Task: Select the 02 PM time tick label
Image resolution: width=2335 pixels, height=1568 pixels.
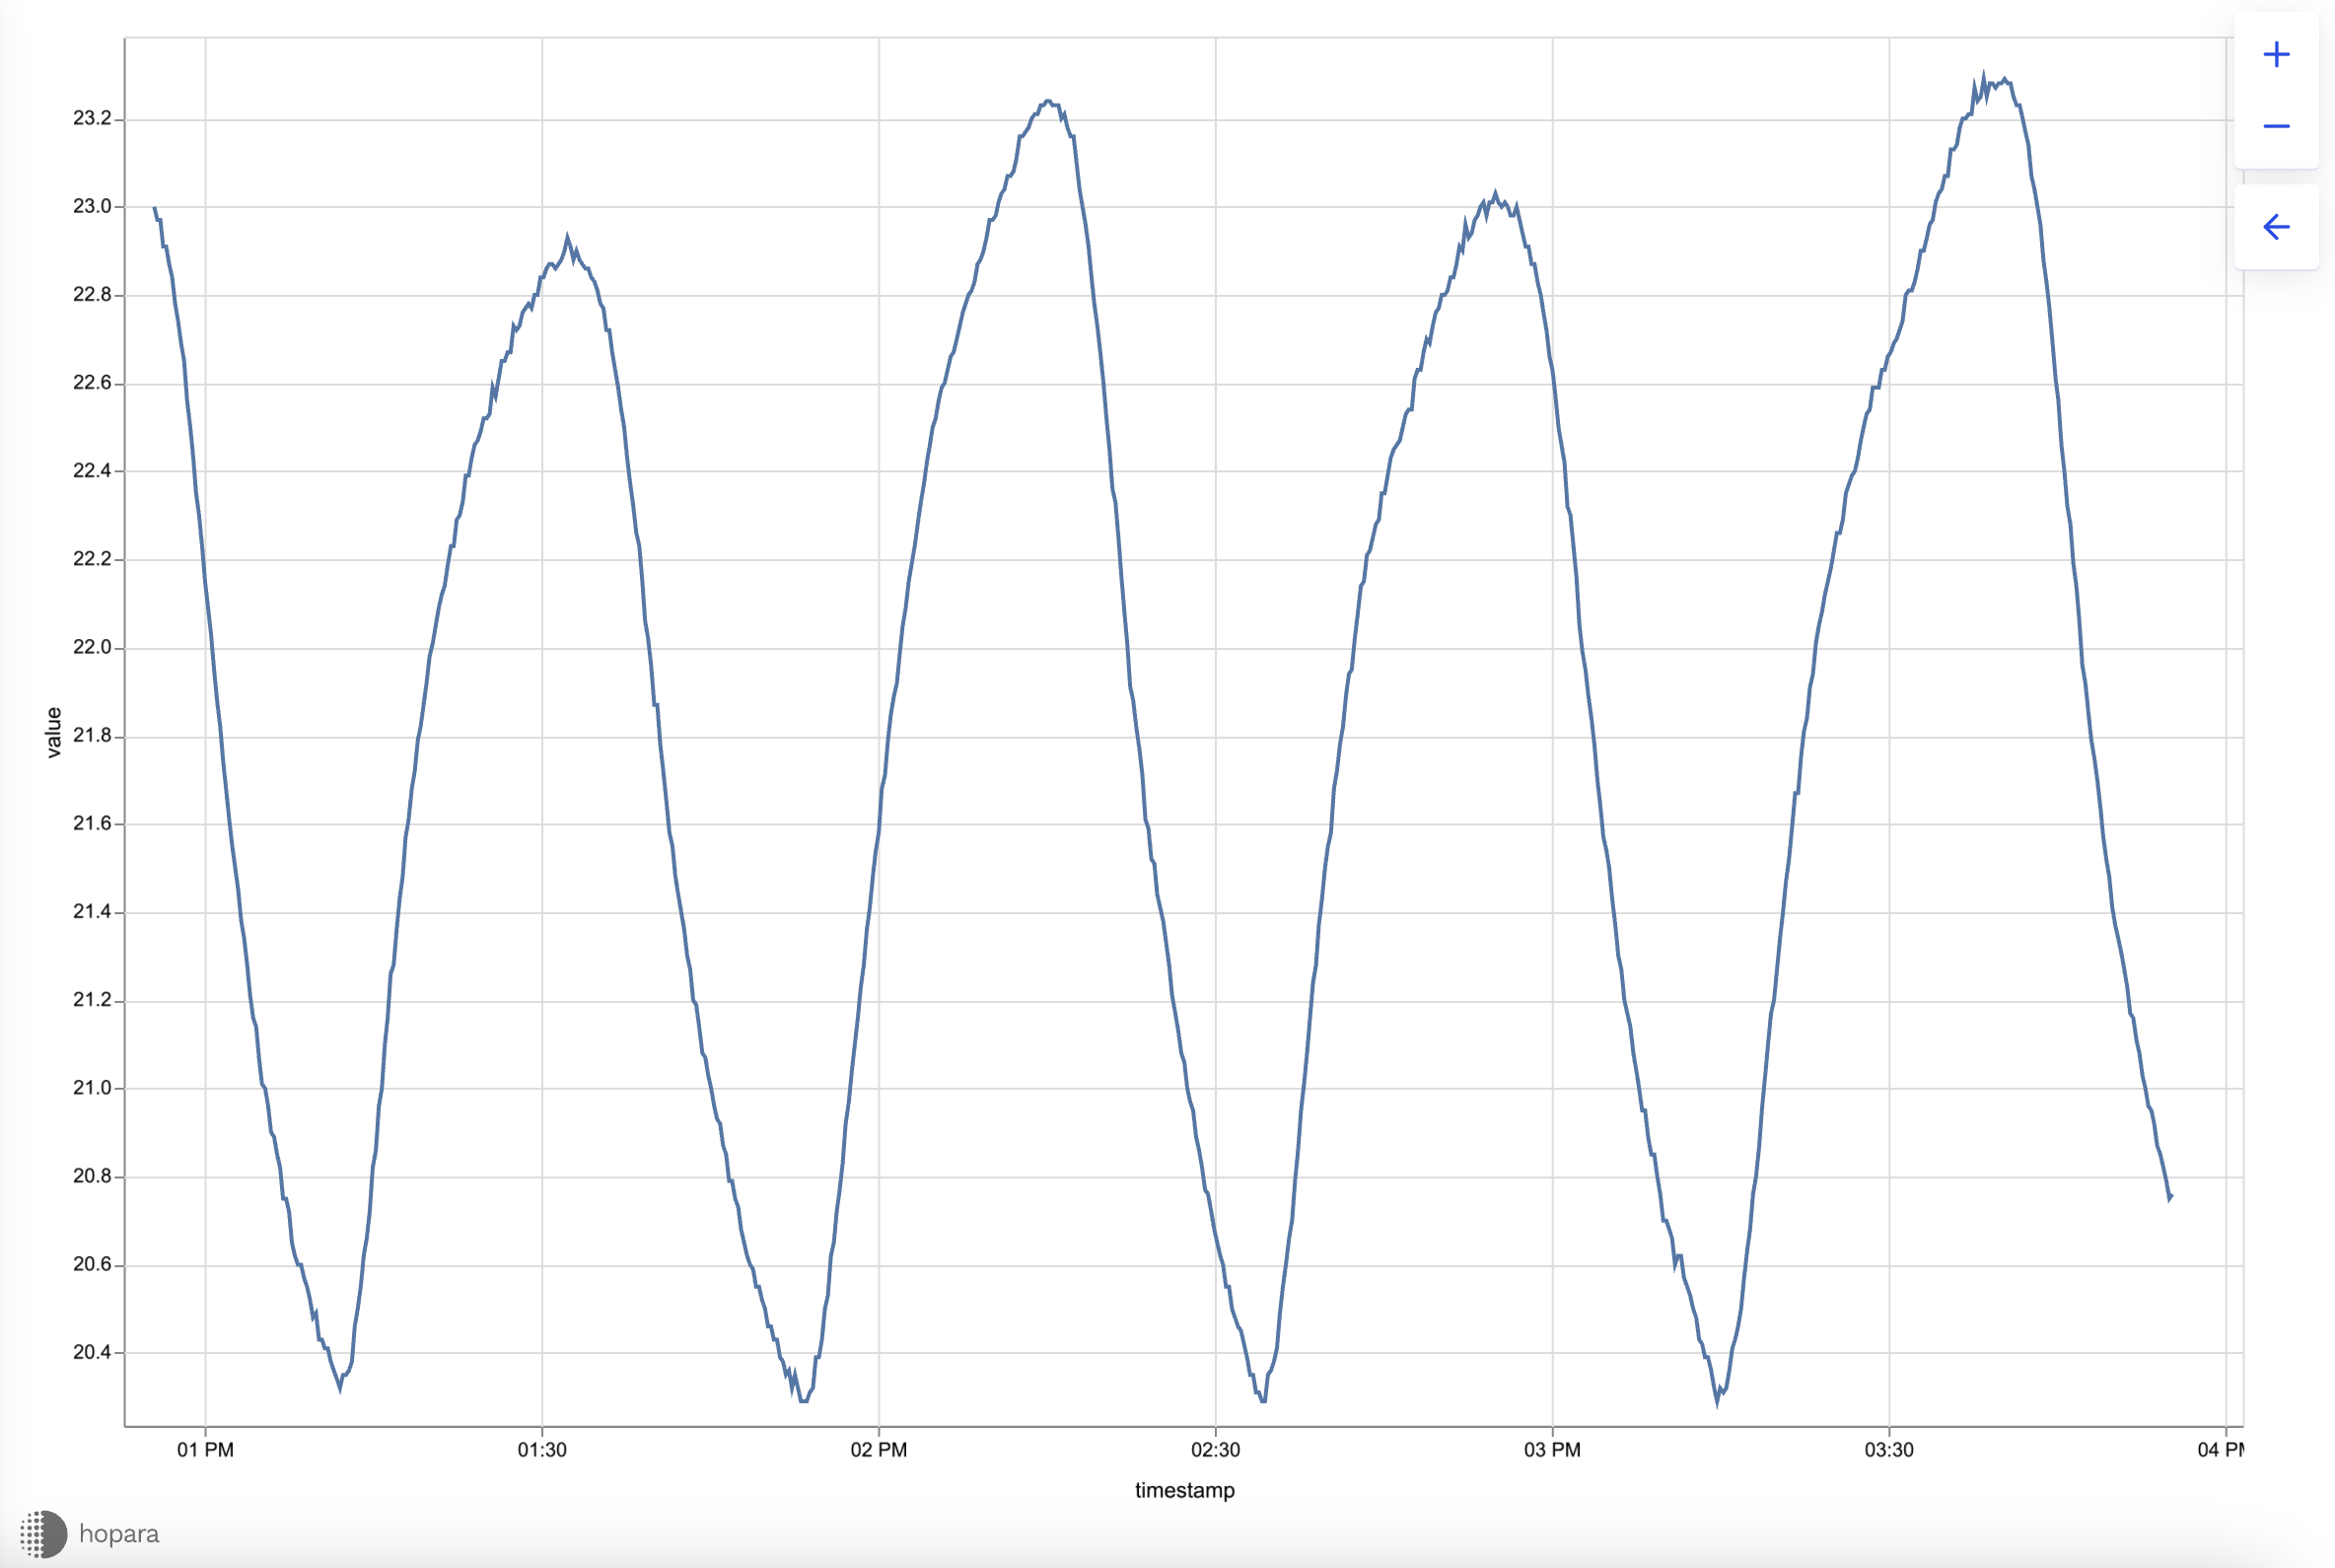Action: (878, 1450)
